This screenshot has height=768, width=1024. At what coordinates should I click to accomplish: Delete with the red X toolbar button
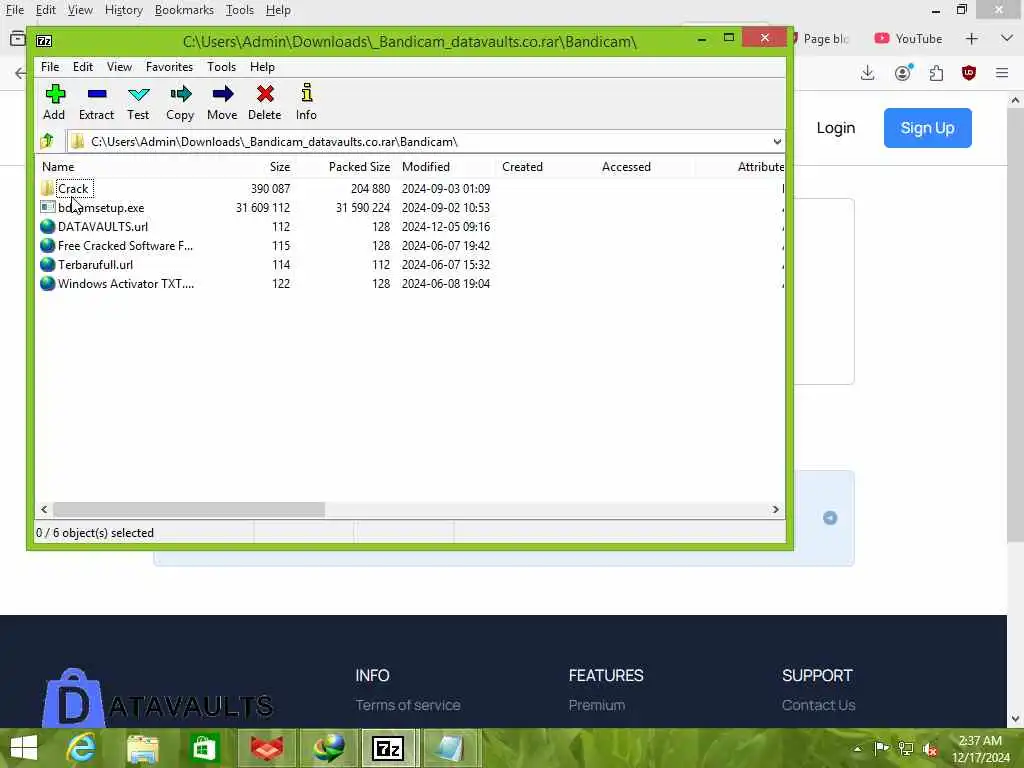(x=264, y=102)
